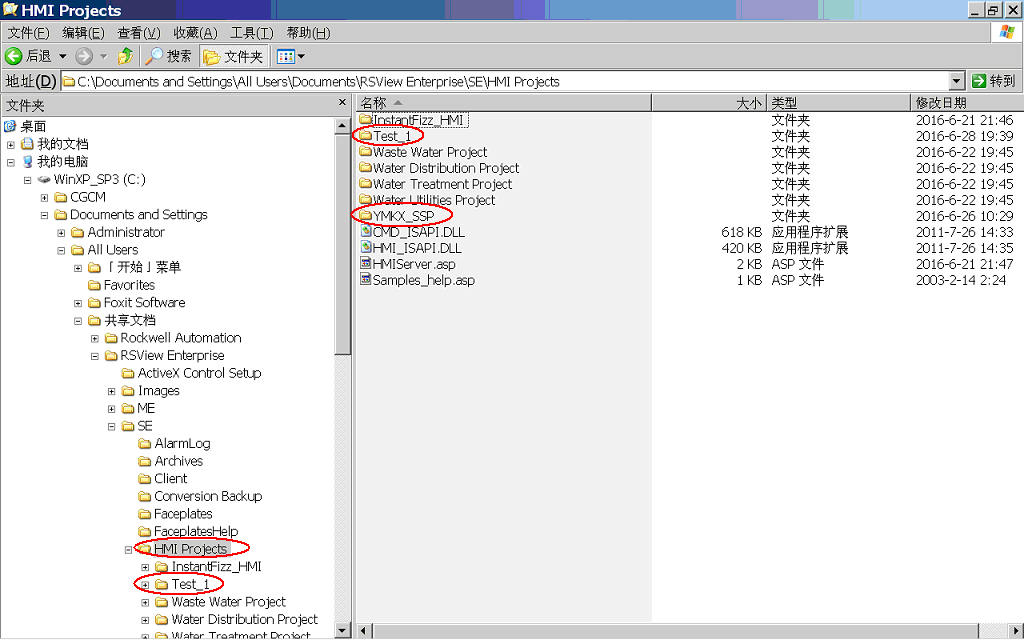The width and height of the screenshot is (1024, 640).
Task: Open the Views icon dropdown
Action: [x=291, y=57]
